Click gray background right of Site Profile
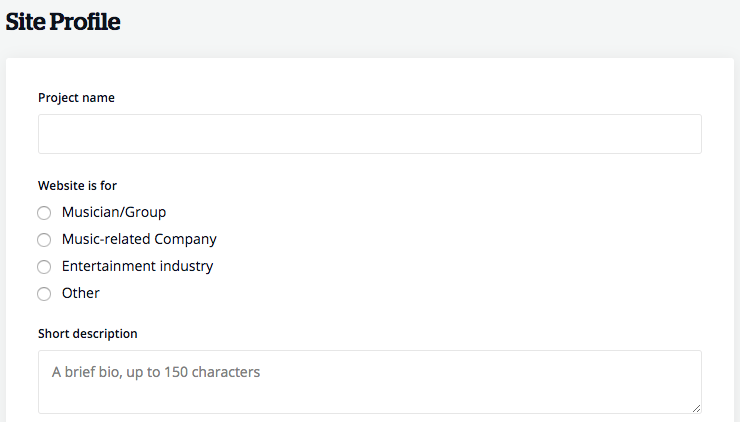Viewport: 740px width, 422px height. click(450, 24)
